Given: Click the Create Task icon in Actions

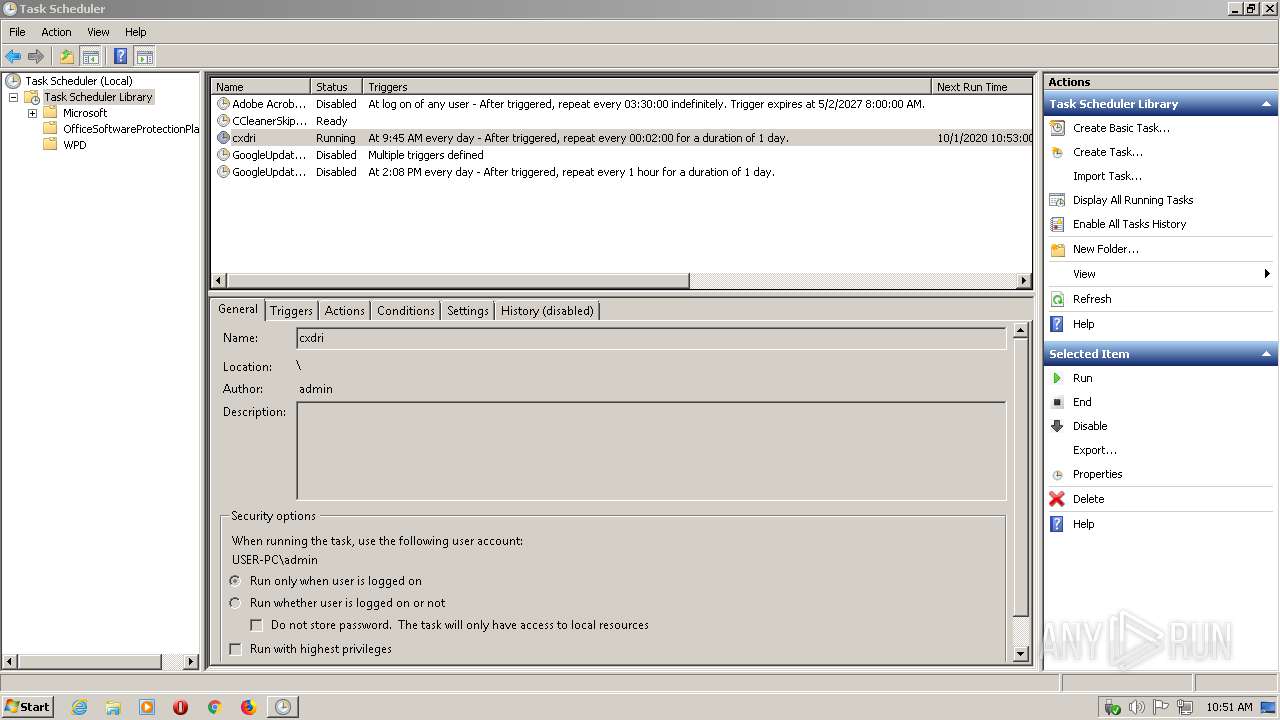Looking at the screenshot, I should coord(1057,152).
